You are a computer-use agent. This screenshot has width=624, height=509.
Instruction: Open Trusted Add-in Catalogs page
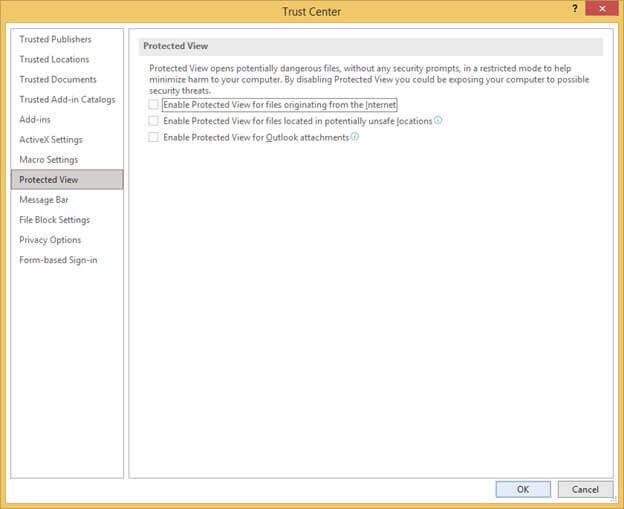pyautogui.click(x=67, y=99)
